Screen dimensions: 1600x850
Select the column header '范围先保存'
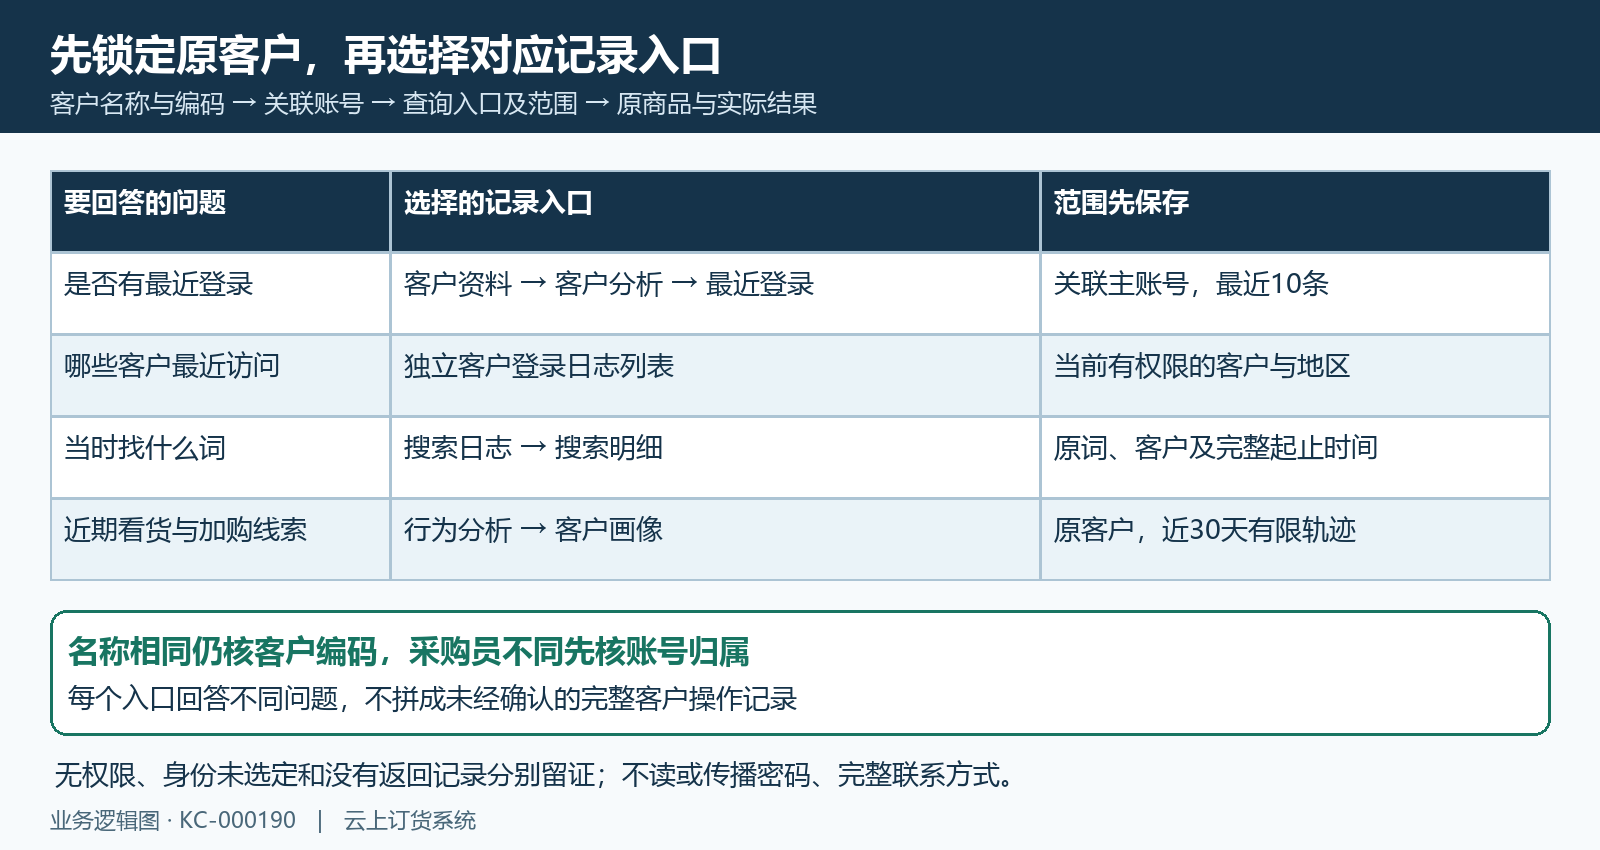pyautogui.click(x=1295, y=211)
